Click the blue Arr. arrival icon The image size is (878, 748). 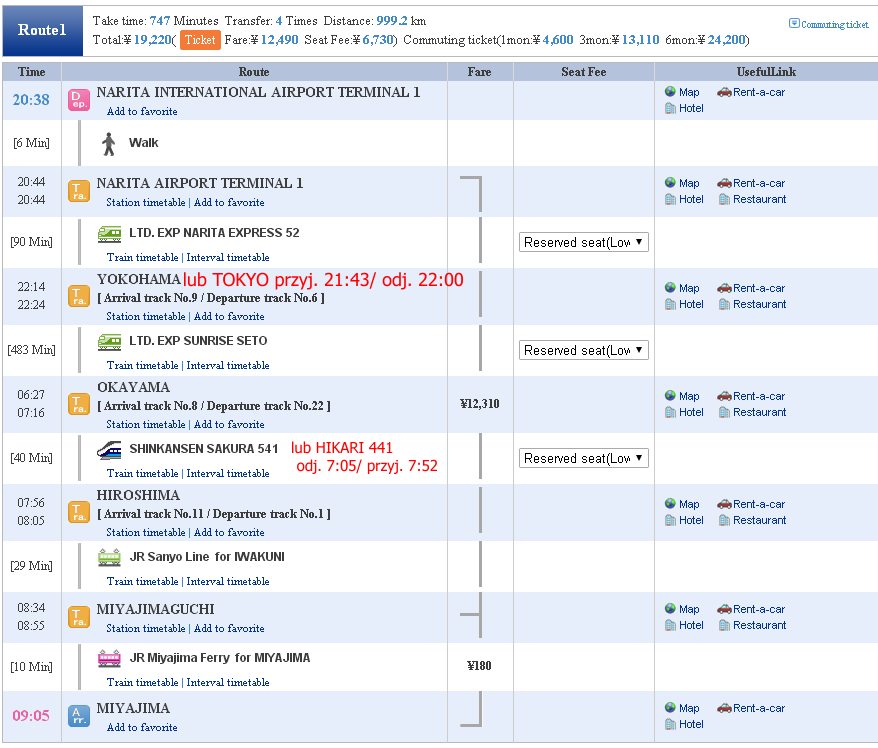pyautogui.click(x=79, y=716)
